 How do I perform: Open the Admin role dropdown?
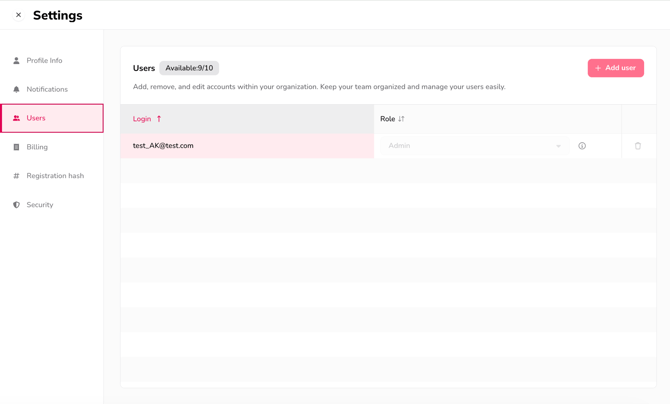(x=474, y=146)
